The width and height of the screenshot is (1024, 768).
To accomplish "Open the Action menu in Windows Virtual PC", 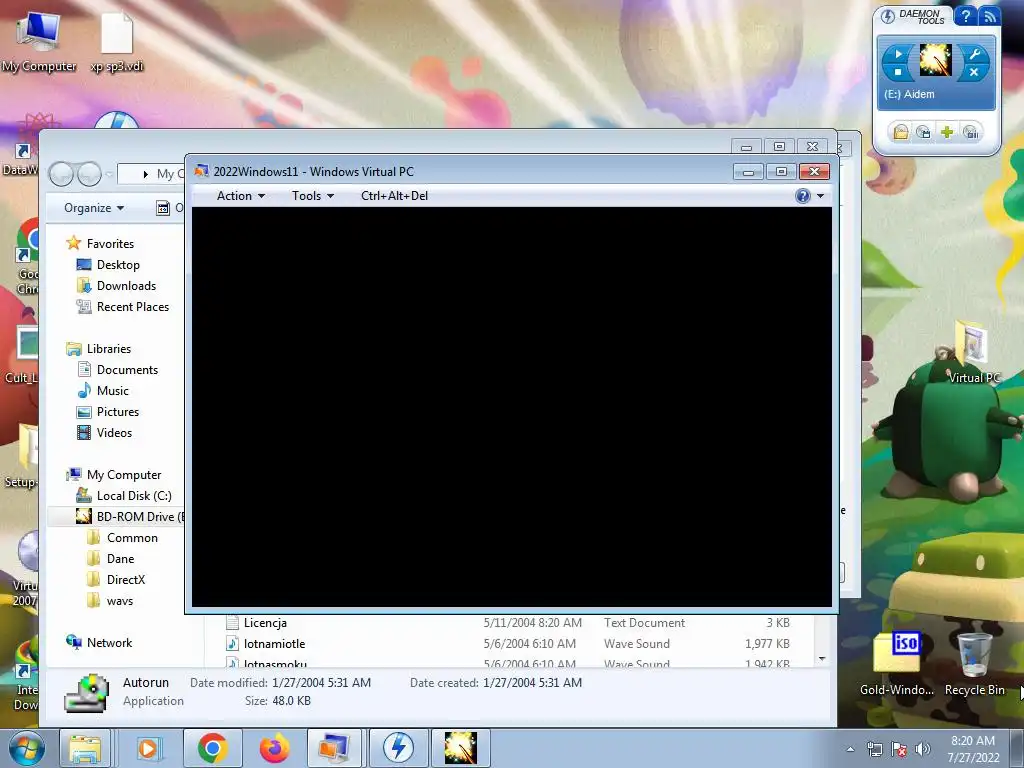I will pos(240,196).
